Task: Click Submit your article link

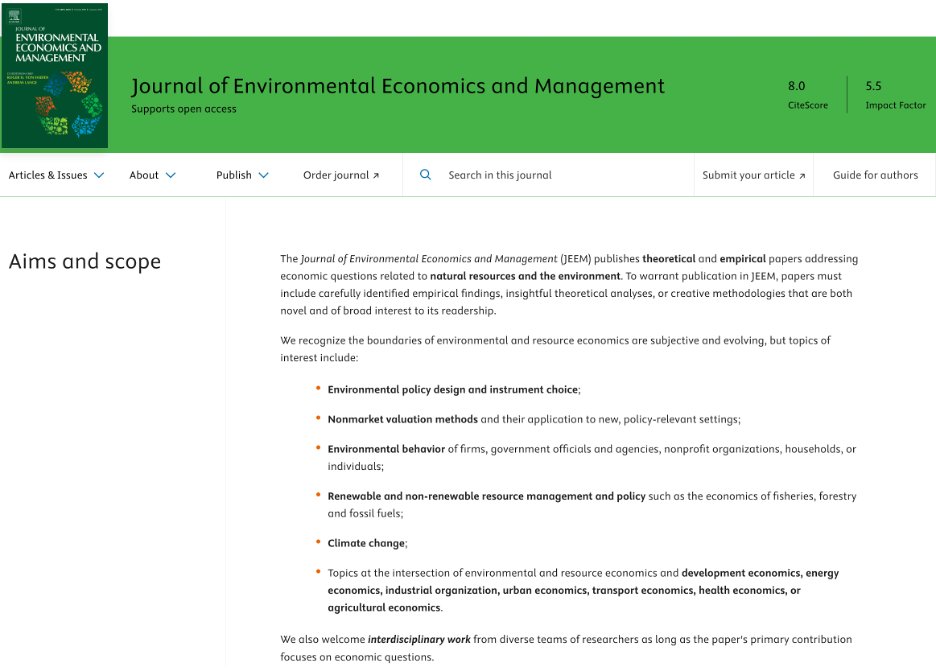Action: click(753, 176)
